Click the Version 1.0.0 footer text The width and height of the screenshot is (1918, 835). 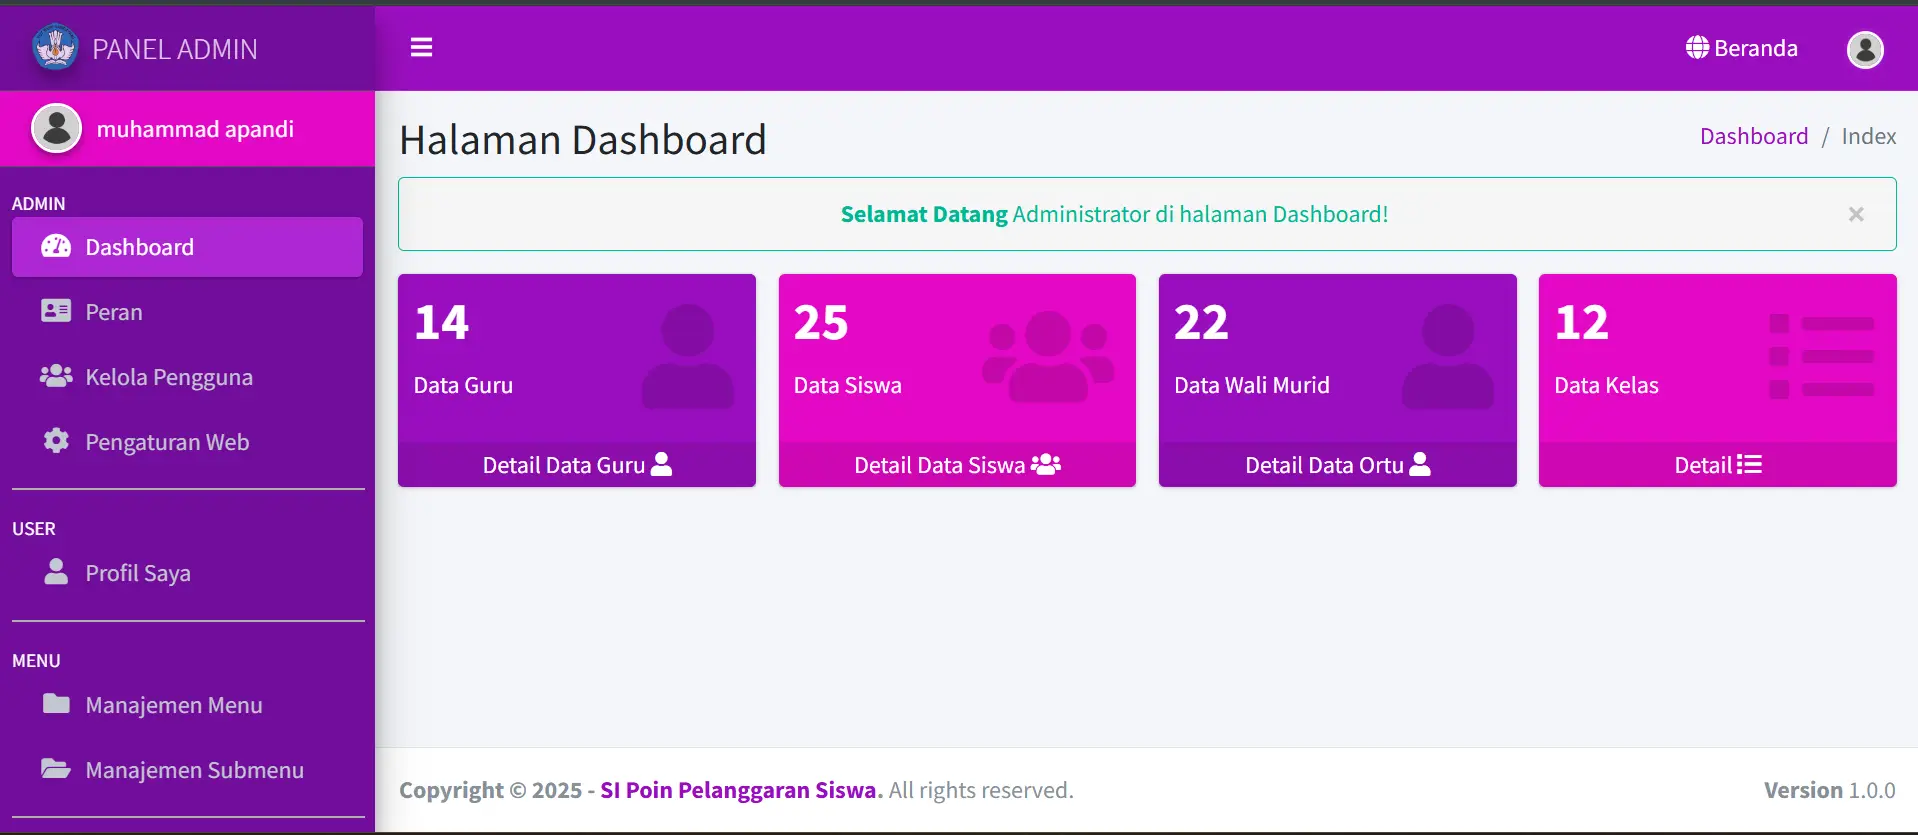tap(1830, 790)
